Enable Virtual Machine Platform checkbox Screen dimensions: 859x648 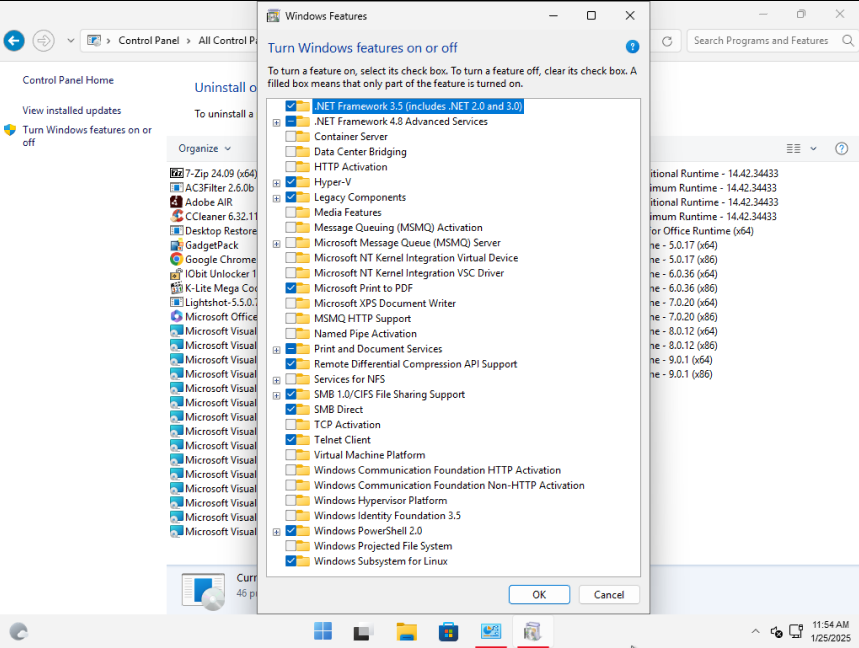point(291,455)
